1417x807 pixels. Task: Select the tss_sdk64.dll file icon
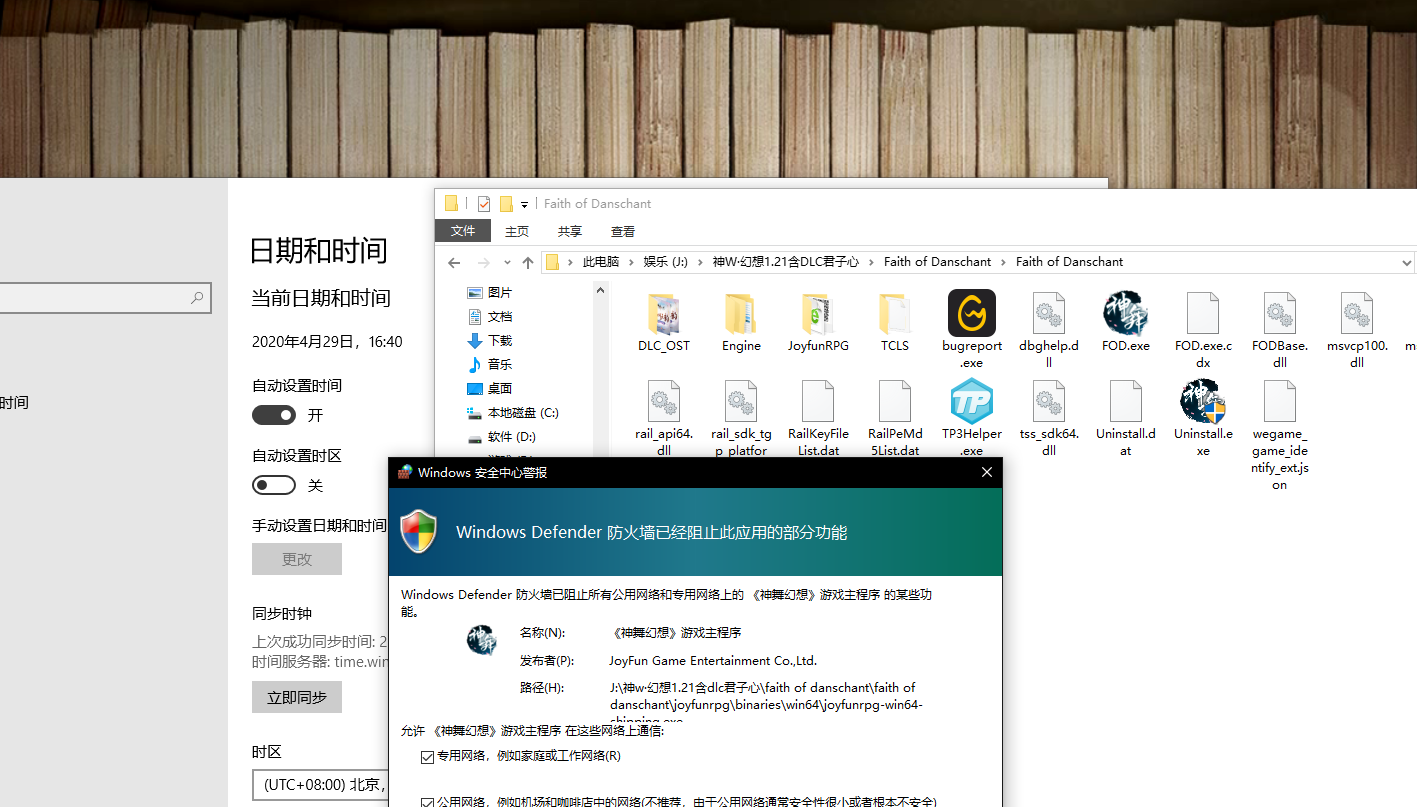(1049, 401)
